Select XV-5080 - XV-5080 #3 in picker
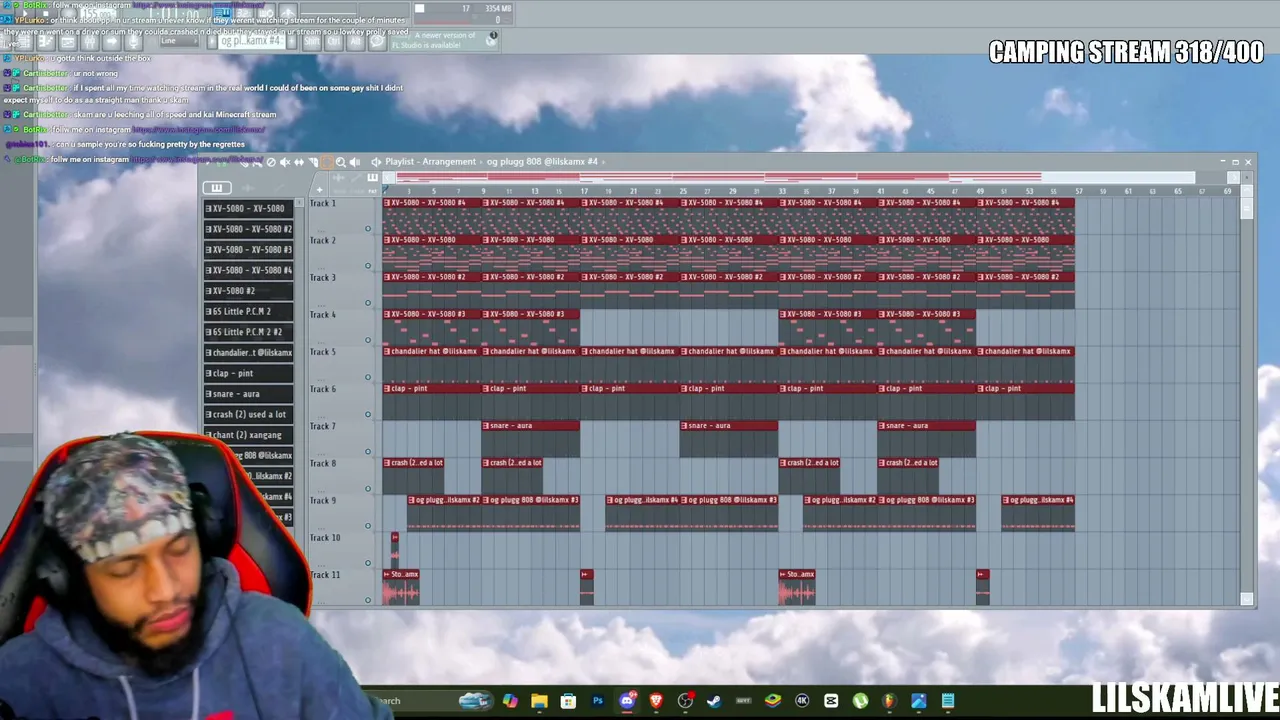The width and height of the screenshot is (1280, 720). coord(249,250)
